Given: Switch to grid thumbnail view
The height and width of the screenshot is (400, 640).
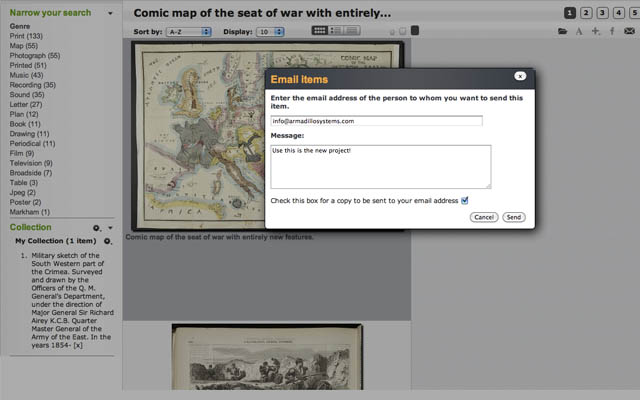Looking at the screenshot, I should pos(320,31).
